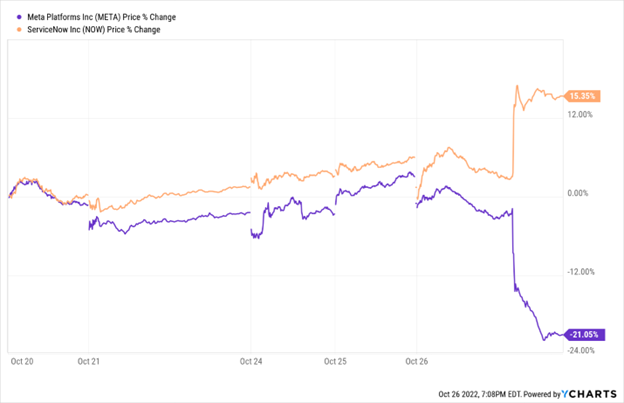The width and height of the screenshot is (624, 403).
Task: Click the 12.00% y-axis label
Action: coord(581,114)
